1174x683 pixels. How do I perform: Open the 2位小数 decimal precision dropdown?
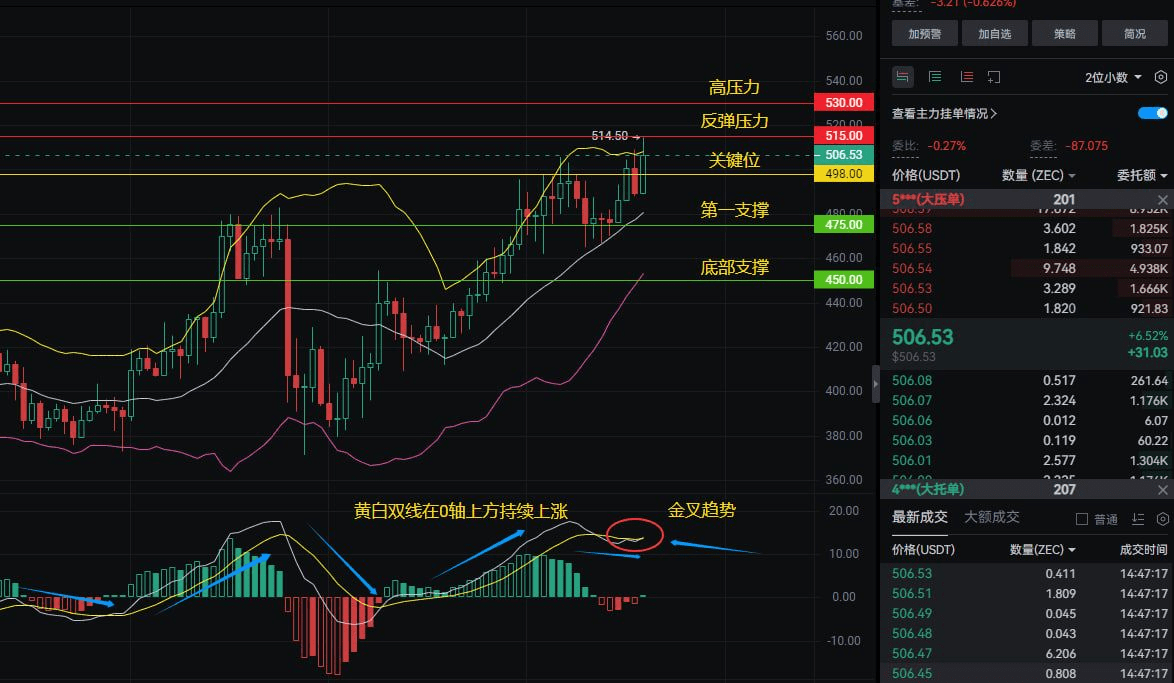[x=1113, y=77]
